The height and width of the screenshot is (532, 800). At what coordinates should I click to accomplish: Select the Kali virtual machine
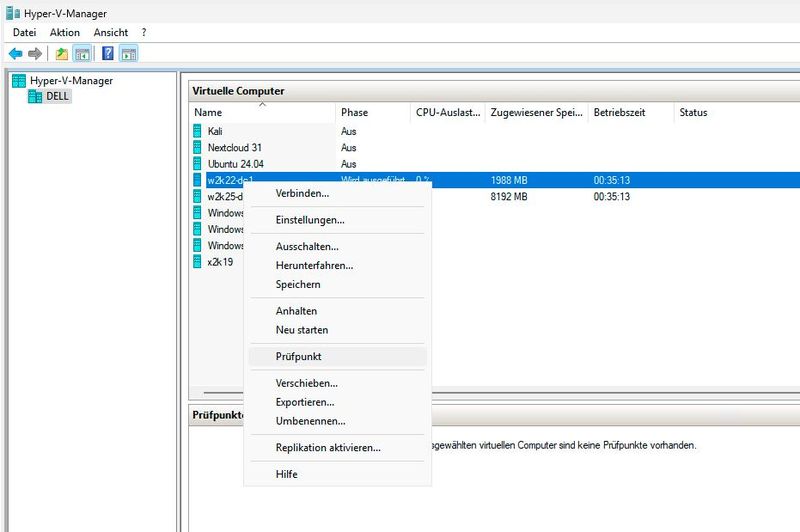tap(215, 131)
